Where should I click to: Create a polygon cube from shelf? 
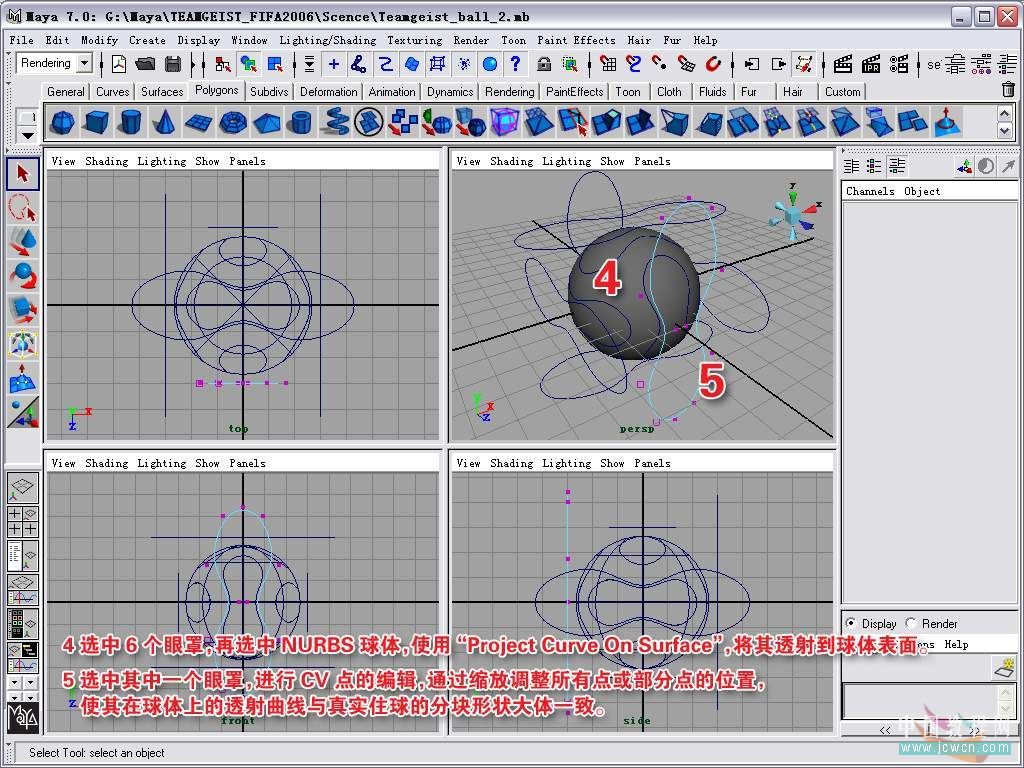point(97,122)
